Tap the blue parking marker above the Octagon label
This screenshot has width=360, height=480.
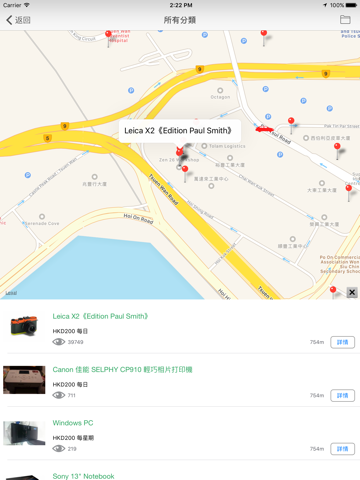(205, 35)
